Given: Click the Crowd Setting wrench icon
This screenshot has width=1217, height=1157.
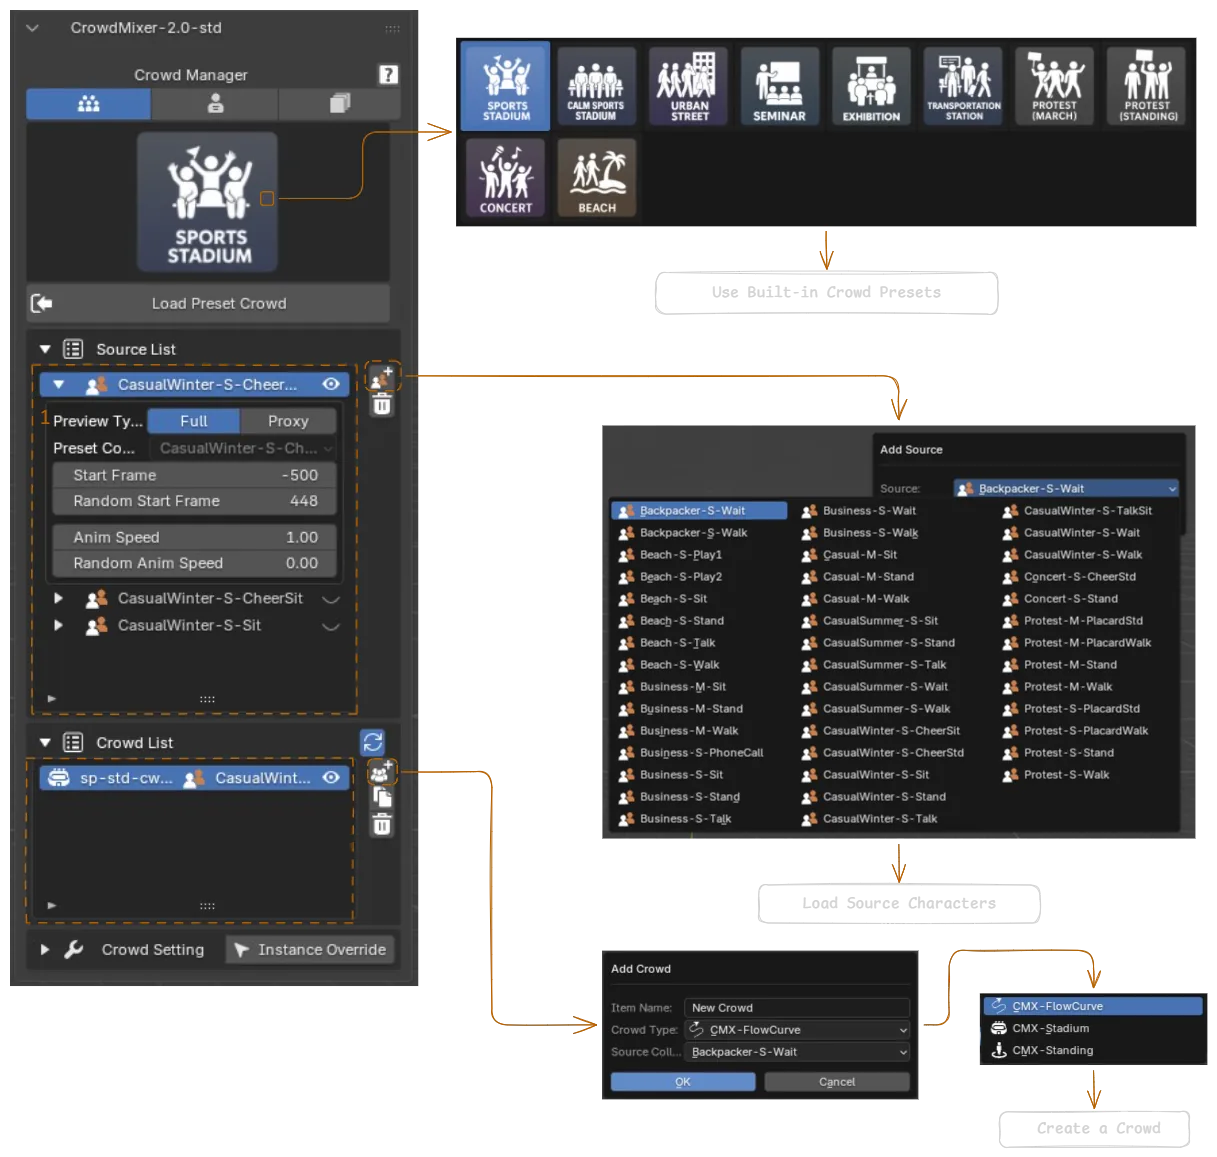Looking at the screenshot, I should tap(74, 949).
